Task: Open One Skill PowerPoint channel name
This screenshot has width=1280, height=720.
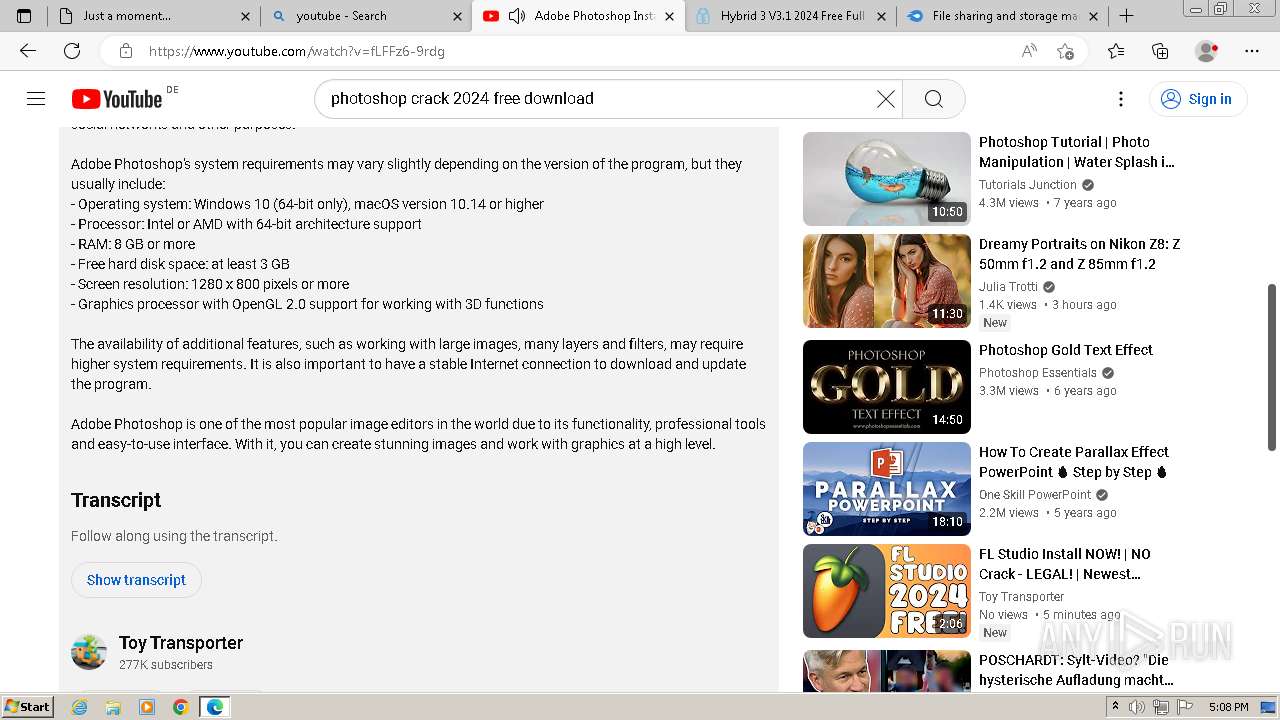Action: [x=1035, y=495]
